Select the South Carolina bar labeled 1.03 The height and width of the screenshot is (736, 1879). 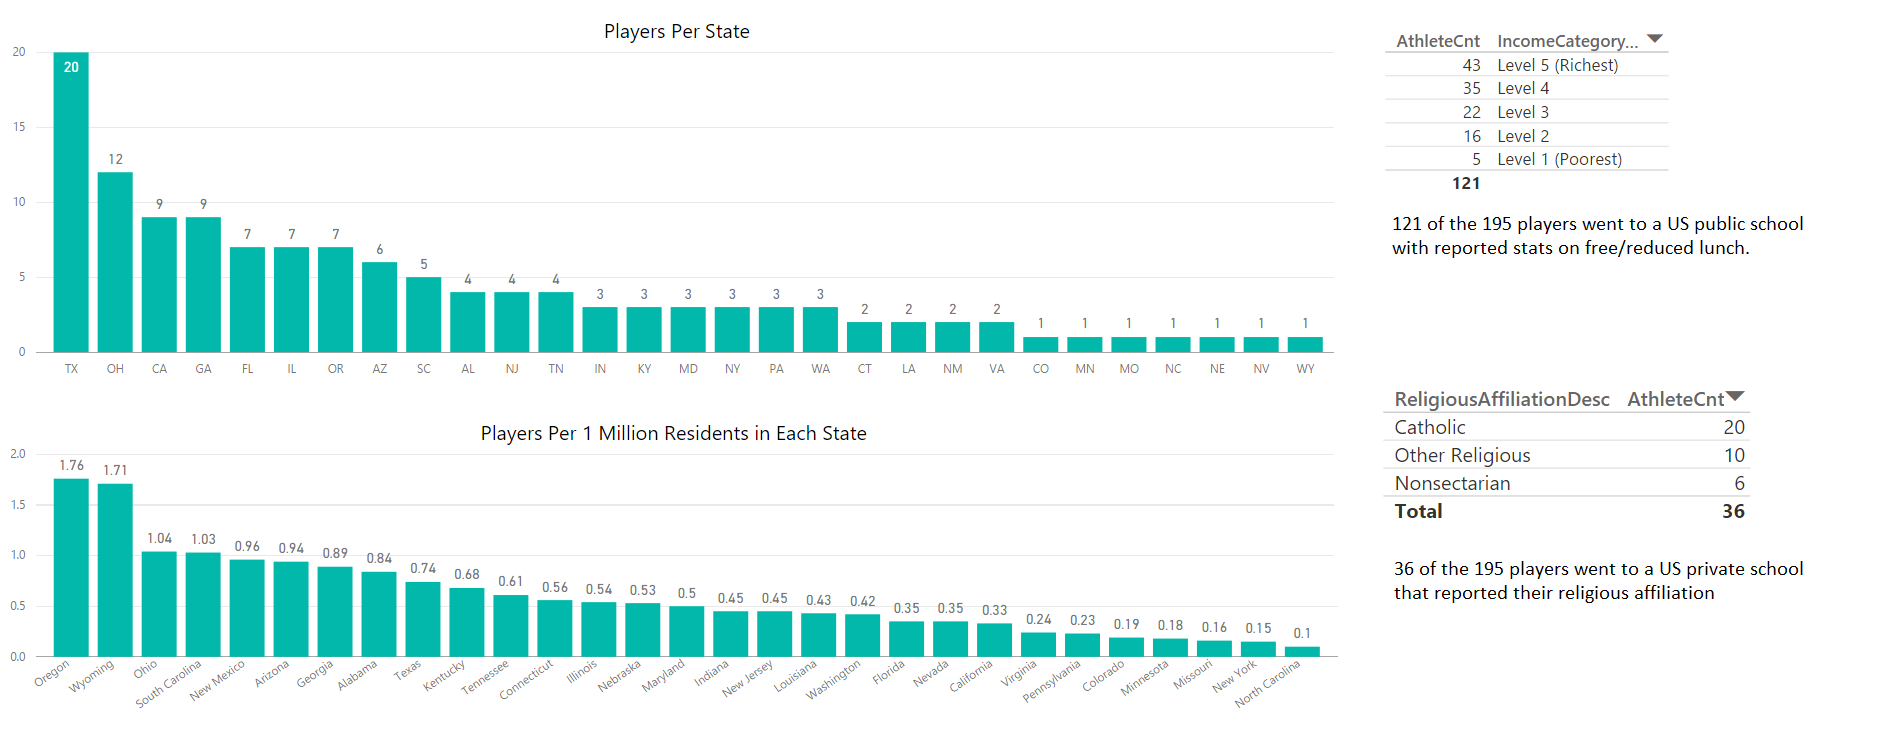[203, 604]
